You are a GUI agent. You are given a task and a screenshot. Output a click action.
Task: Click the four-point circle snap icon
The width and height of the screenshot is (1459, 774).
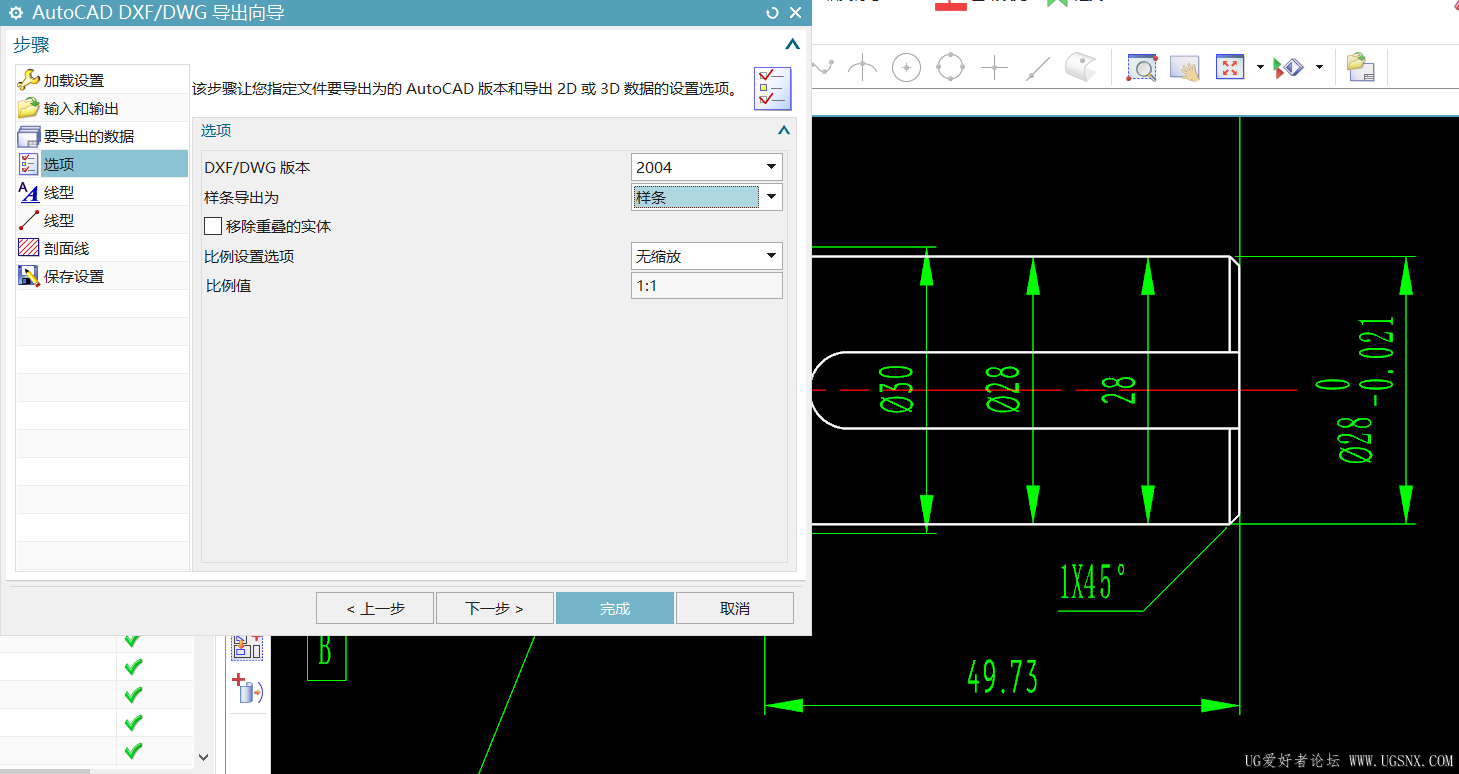950,67
